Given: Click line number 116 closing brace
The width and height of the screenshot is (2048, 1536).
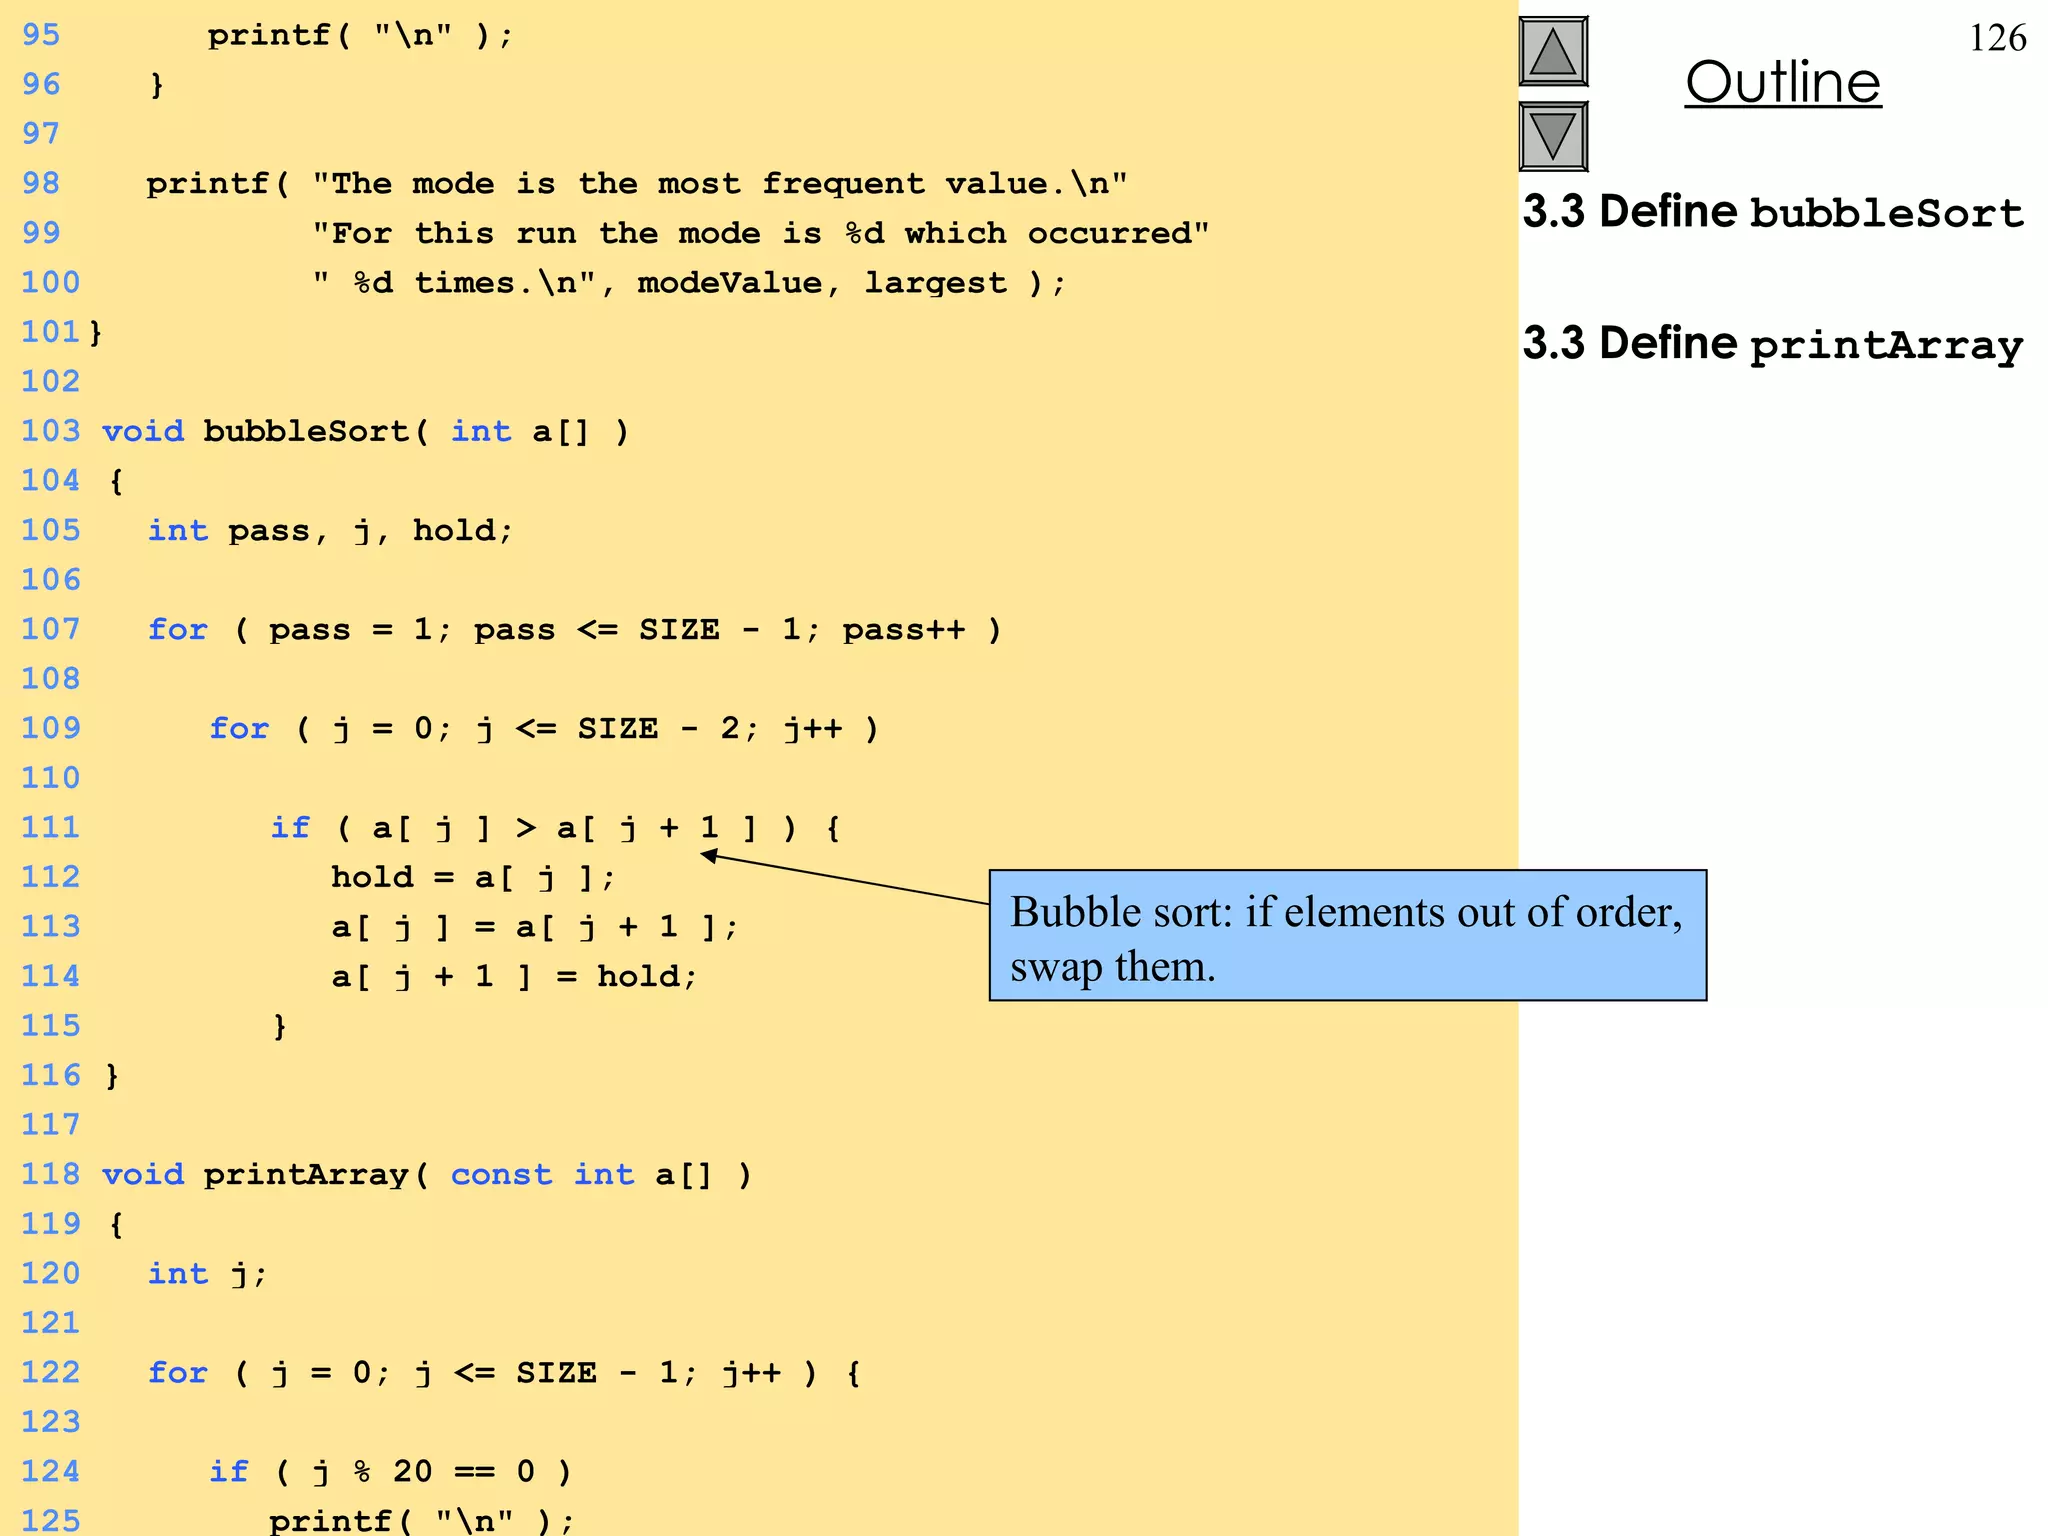Looking at the screenshot, I should point(112,1076).
